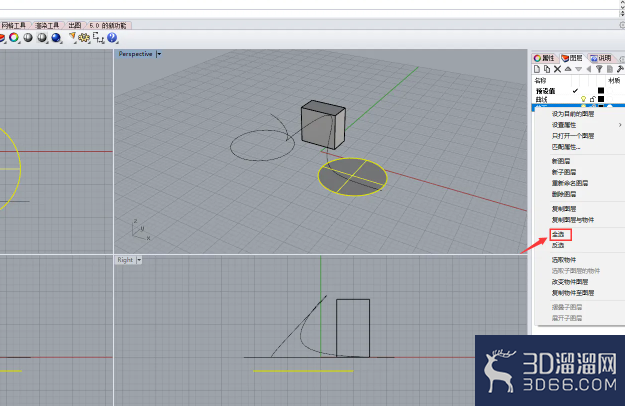Click the delete layer X icon
This screenshot has width=625, height=406.
[557, 69]
